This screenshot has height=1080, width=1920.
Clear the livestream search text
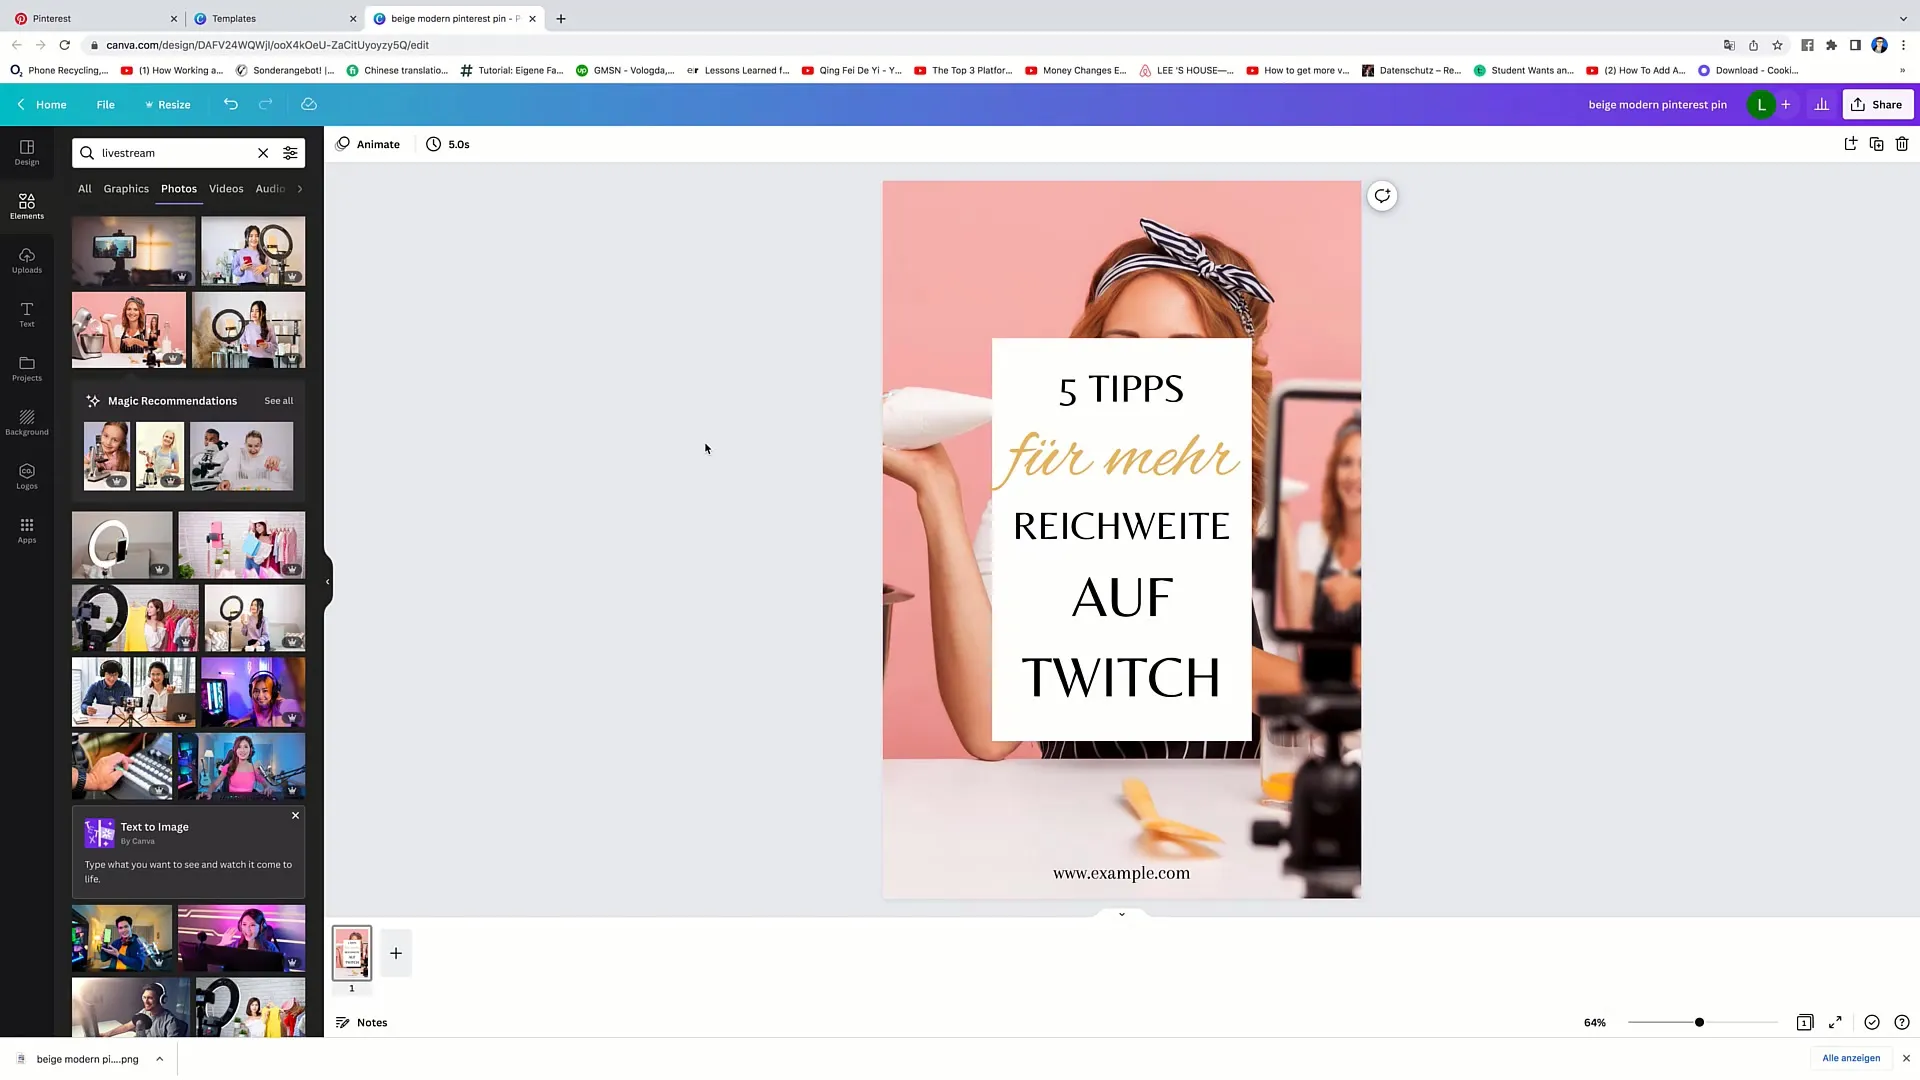tap(263, 153)
